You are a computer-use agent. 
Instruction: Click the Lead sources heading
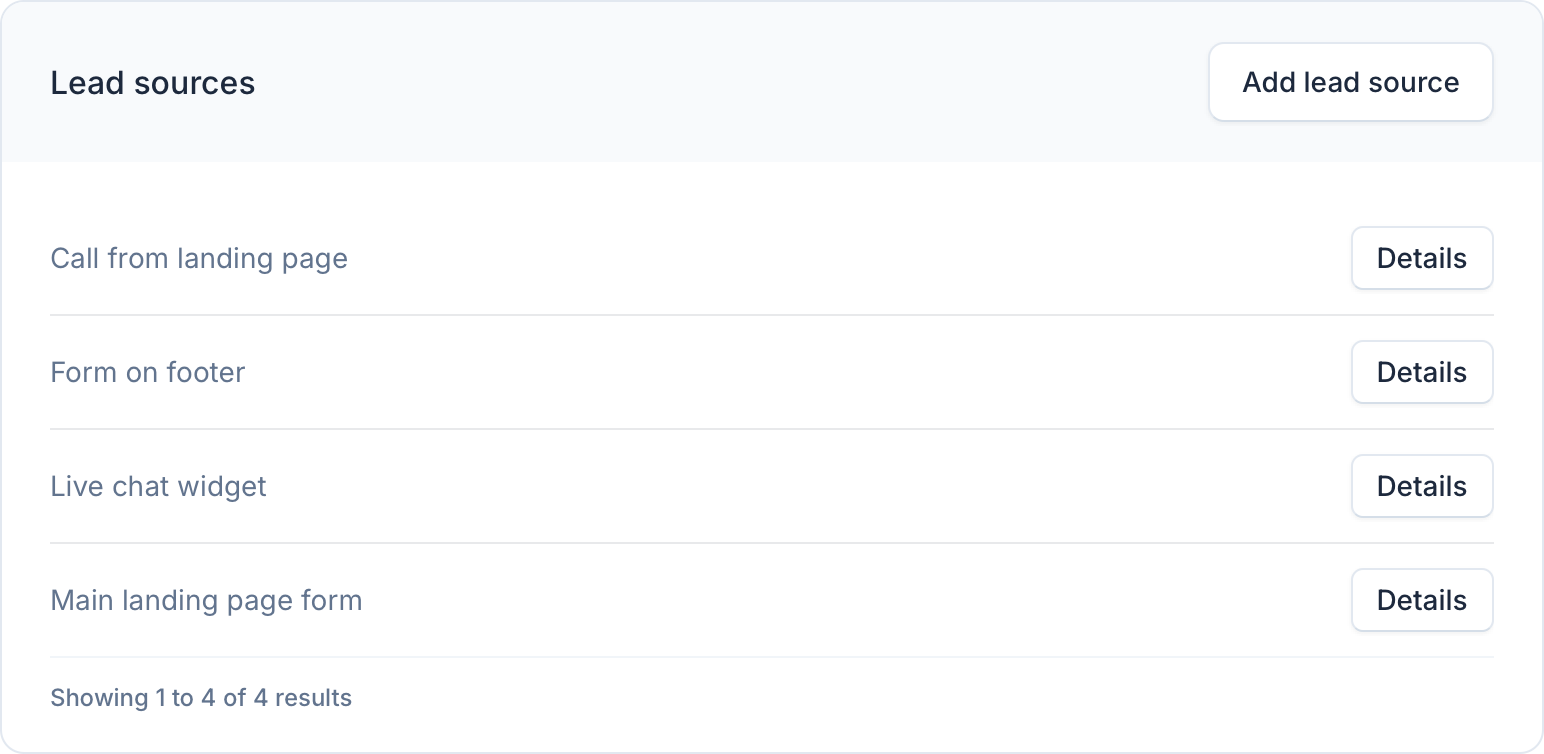[x=153, y=82]
